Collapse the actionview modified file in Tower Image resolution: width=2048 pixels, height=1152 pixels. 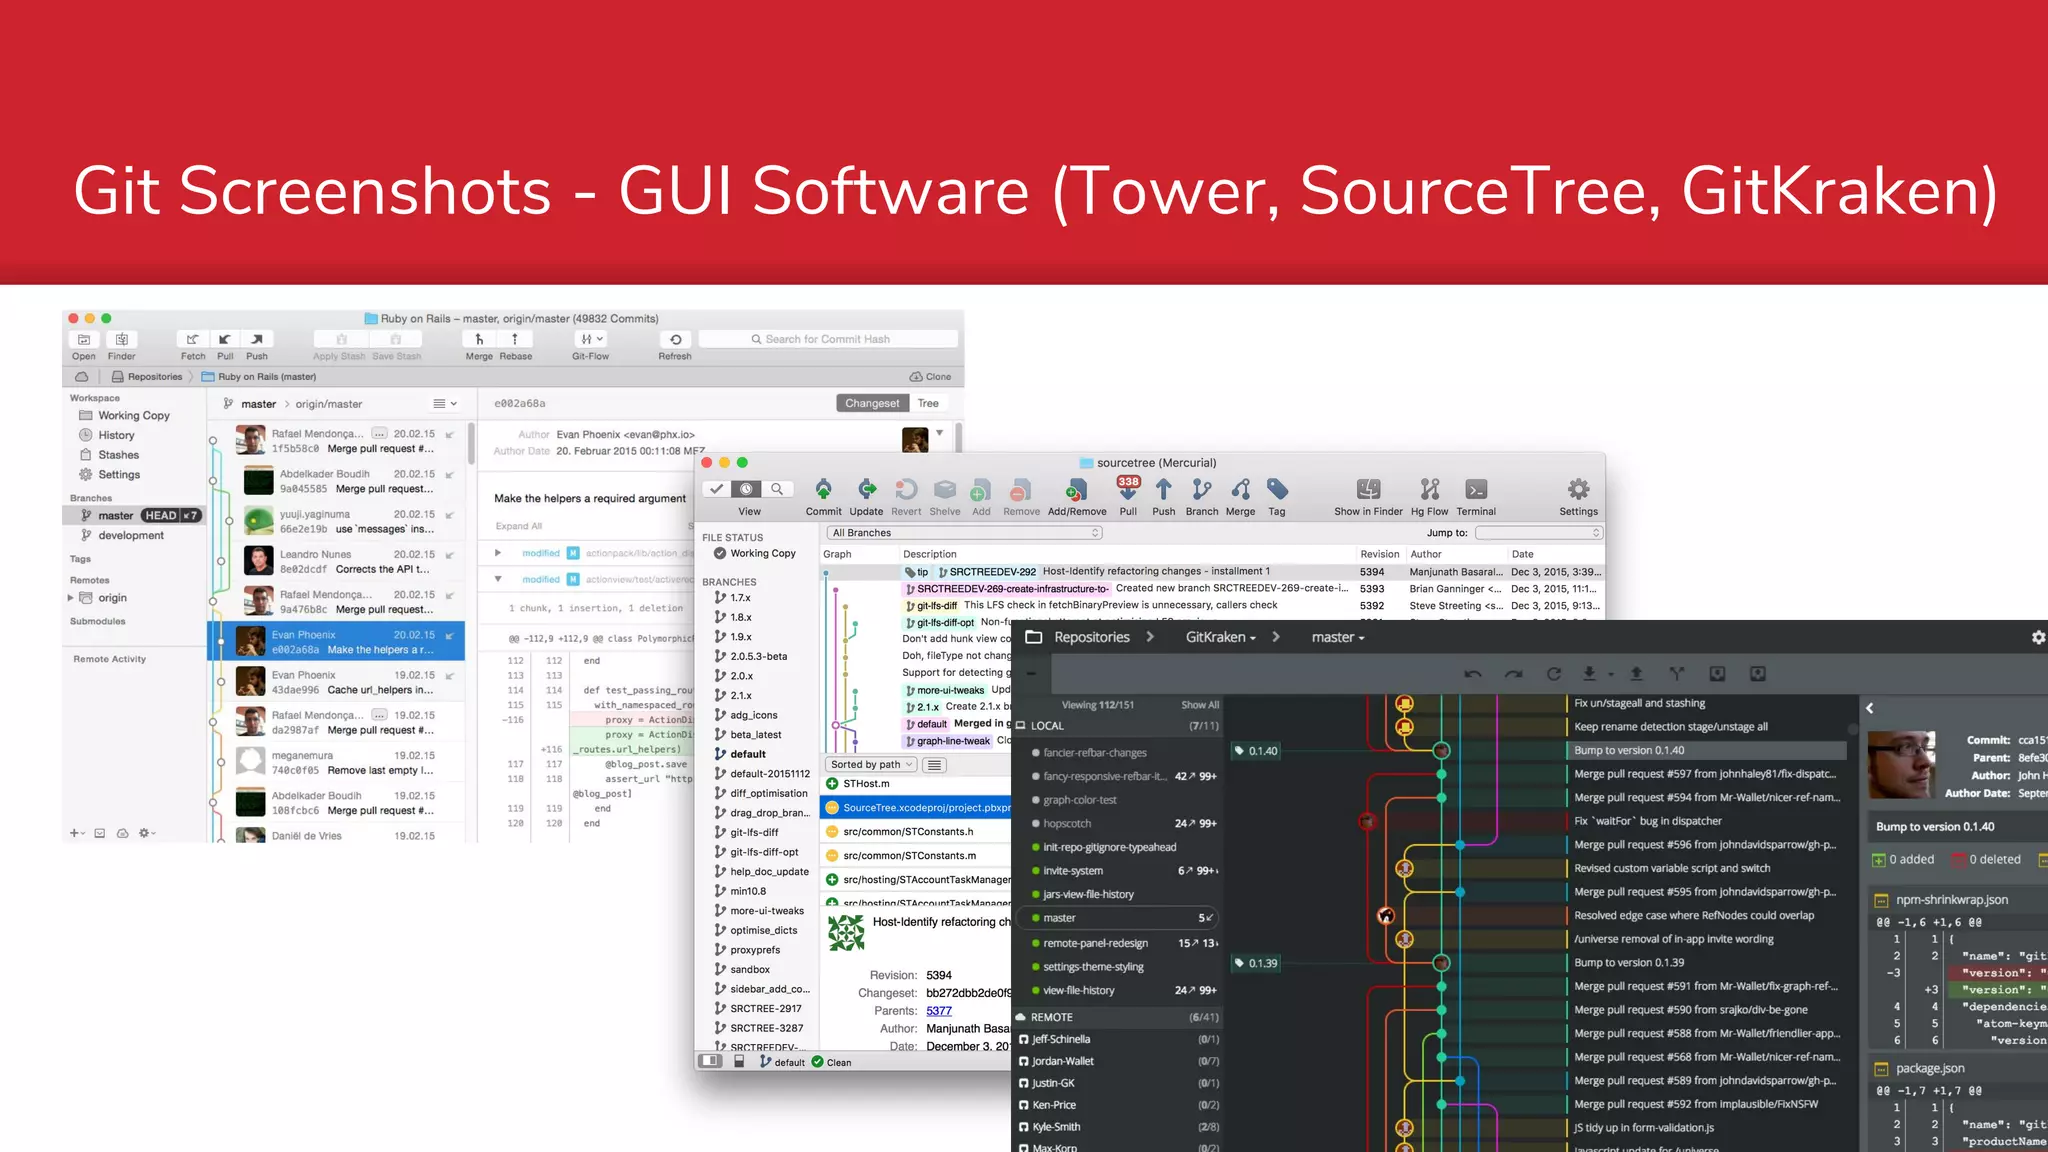coord(498,579)
